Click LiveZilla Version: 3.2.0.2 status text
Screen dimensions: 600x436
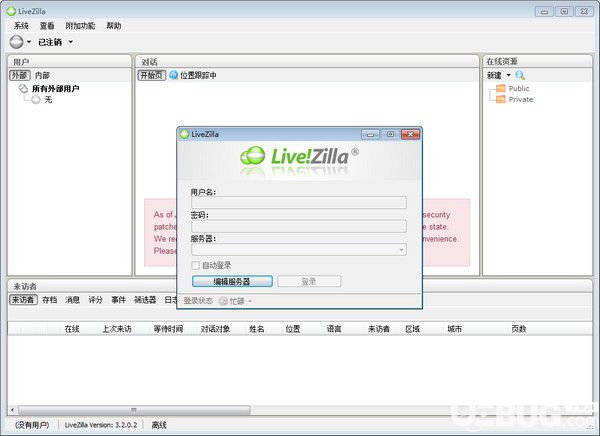coord(101,425)
